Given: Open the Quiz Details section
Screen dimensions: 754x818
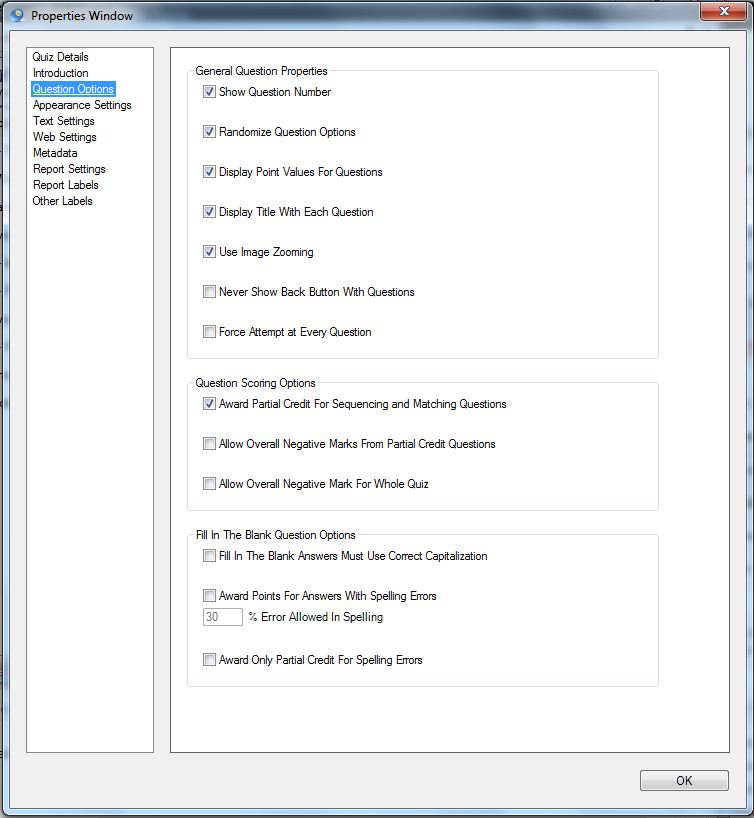Looking at the screenshot, I should [60, 57].
